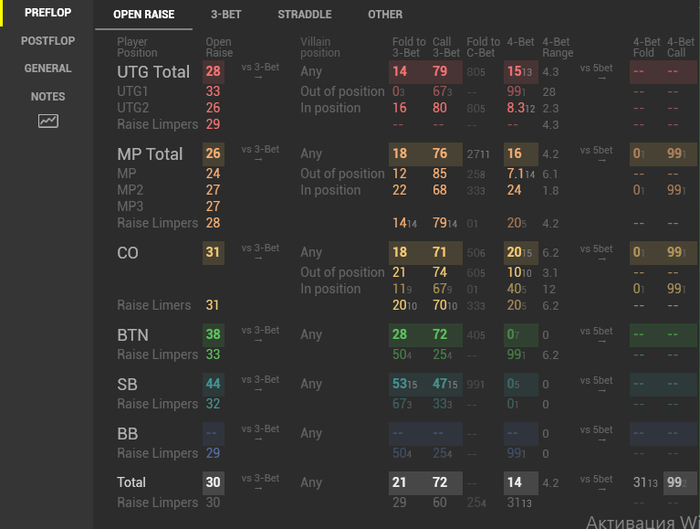Expand CO vs 3-Bet arrow
Screen dimensions: 700x529
tap(260, 252)
